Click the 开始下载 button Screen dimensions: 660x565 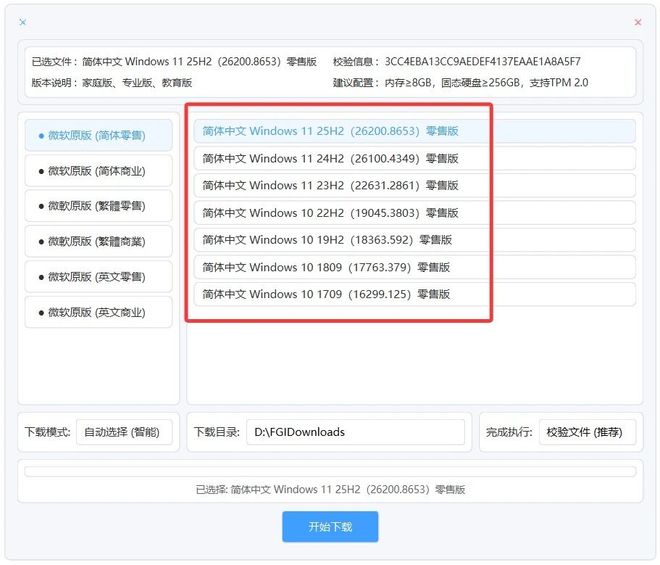click(330, 526)
